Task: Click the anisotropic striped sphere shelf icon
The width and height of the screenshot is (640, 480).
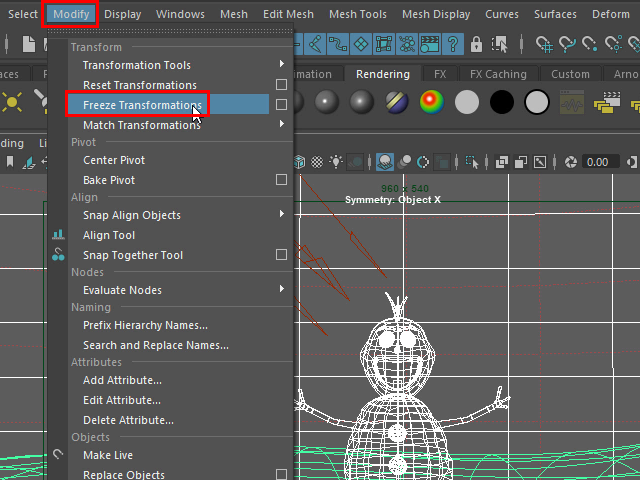Action: (397, 102)
